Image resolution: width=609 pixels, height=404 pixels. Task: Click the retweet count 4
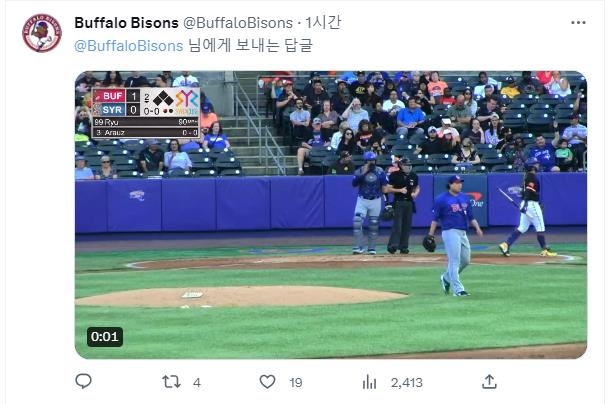pyautogui.click(x=197, y=382)
